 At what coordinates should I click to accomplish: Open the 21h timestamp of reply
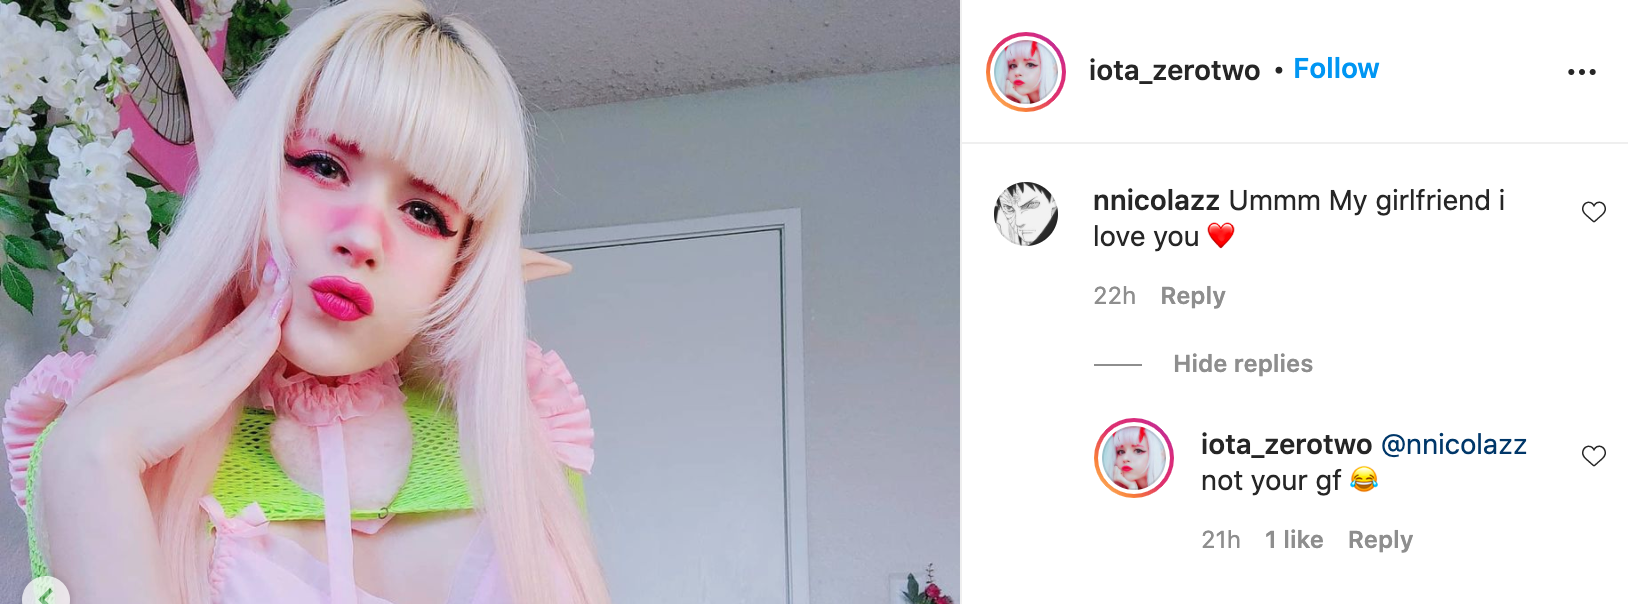coord(1221,540)
